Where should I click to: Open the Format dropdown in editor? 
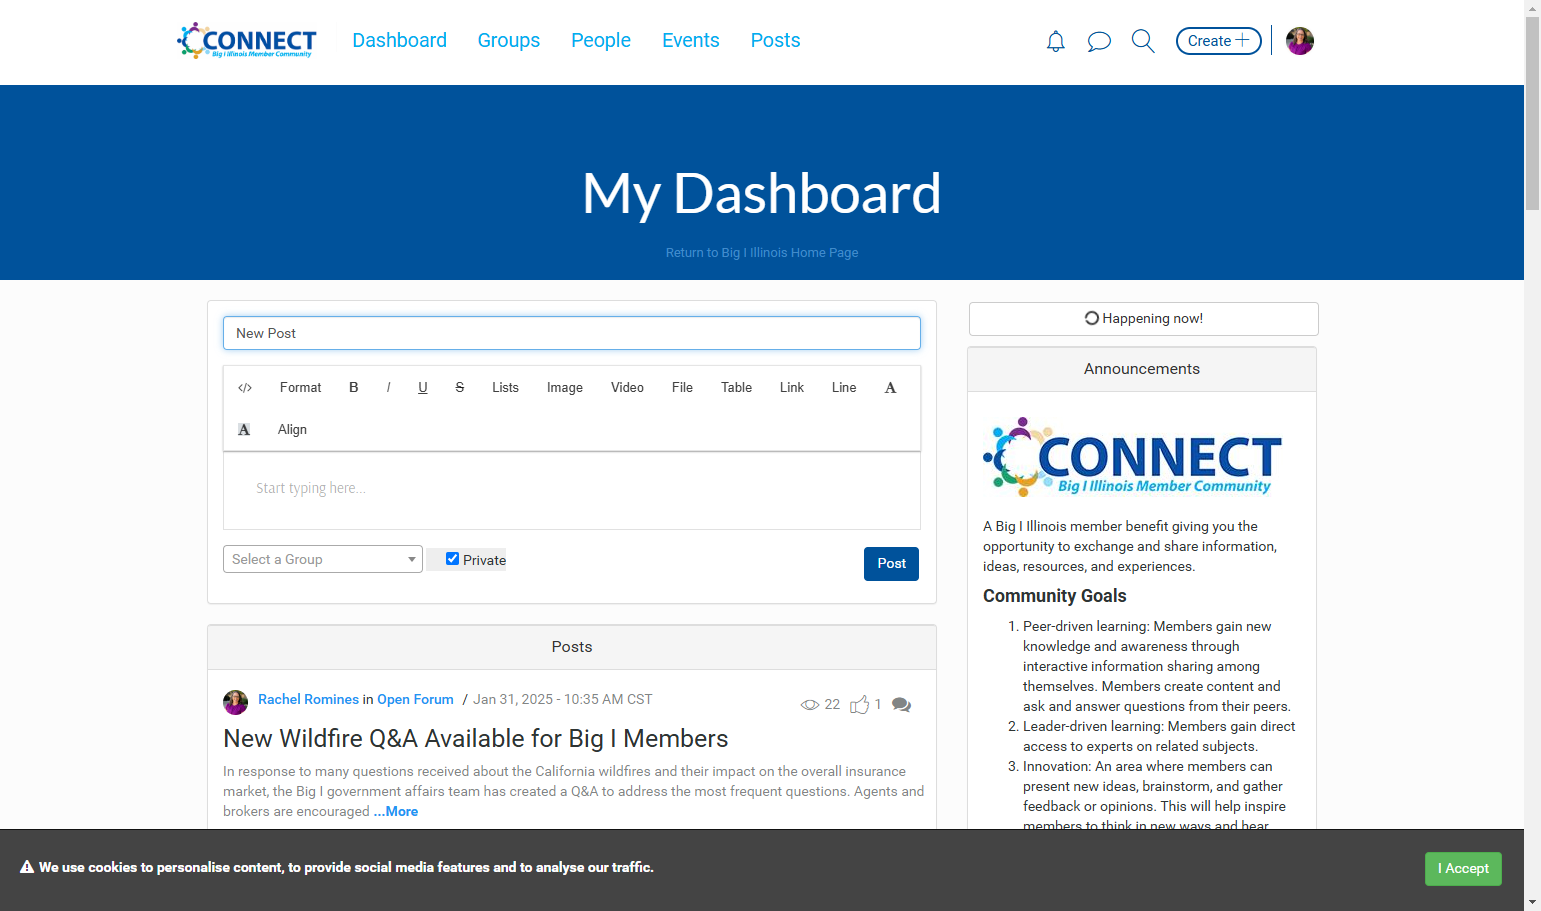[x=300, y=387]
